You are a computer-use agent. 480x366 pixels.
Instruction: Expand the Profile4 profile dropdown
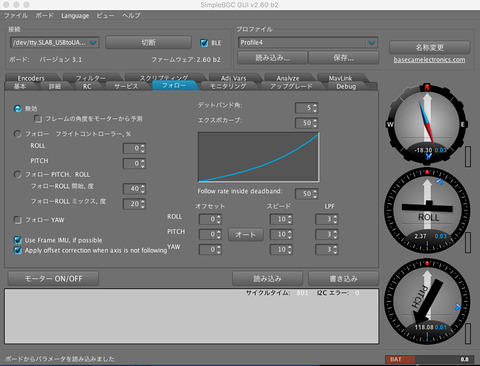(308, 42)
